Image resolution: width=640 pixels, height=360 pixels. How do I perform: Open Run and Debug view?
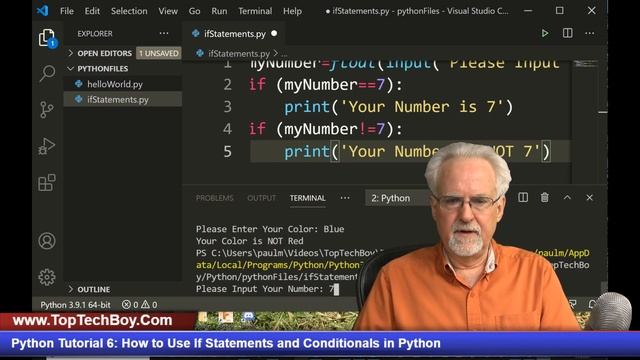click(x=47, y=146)
